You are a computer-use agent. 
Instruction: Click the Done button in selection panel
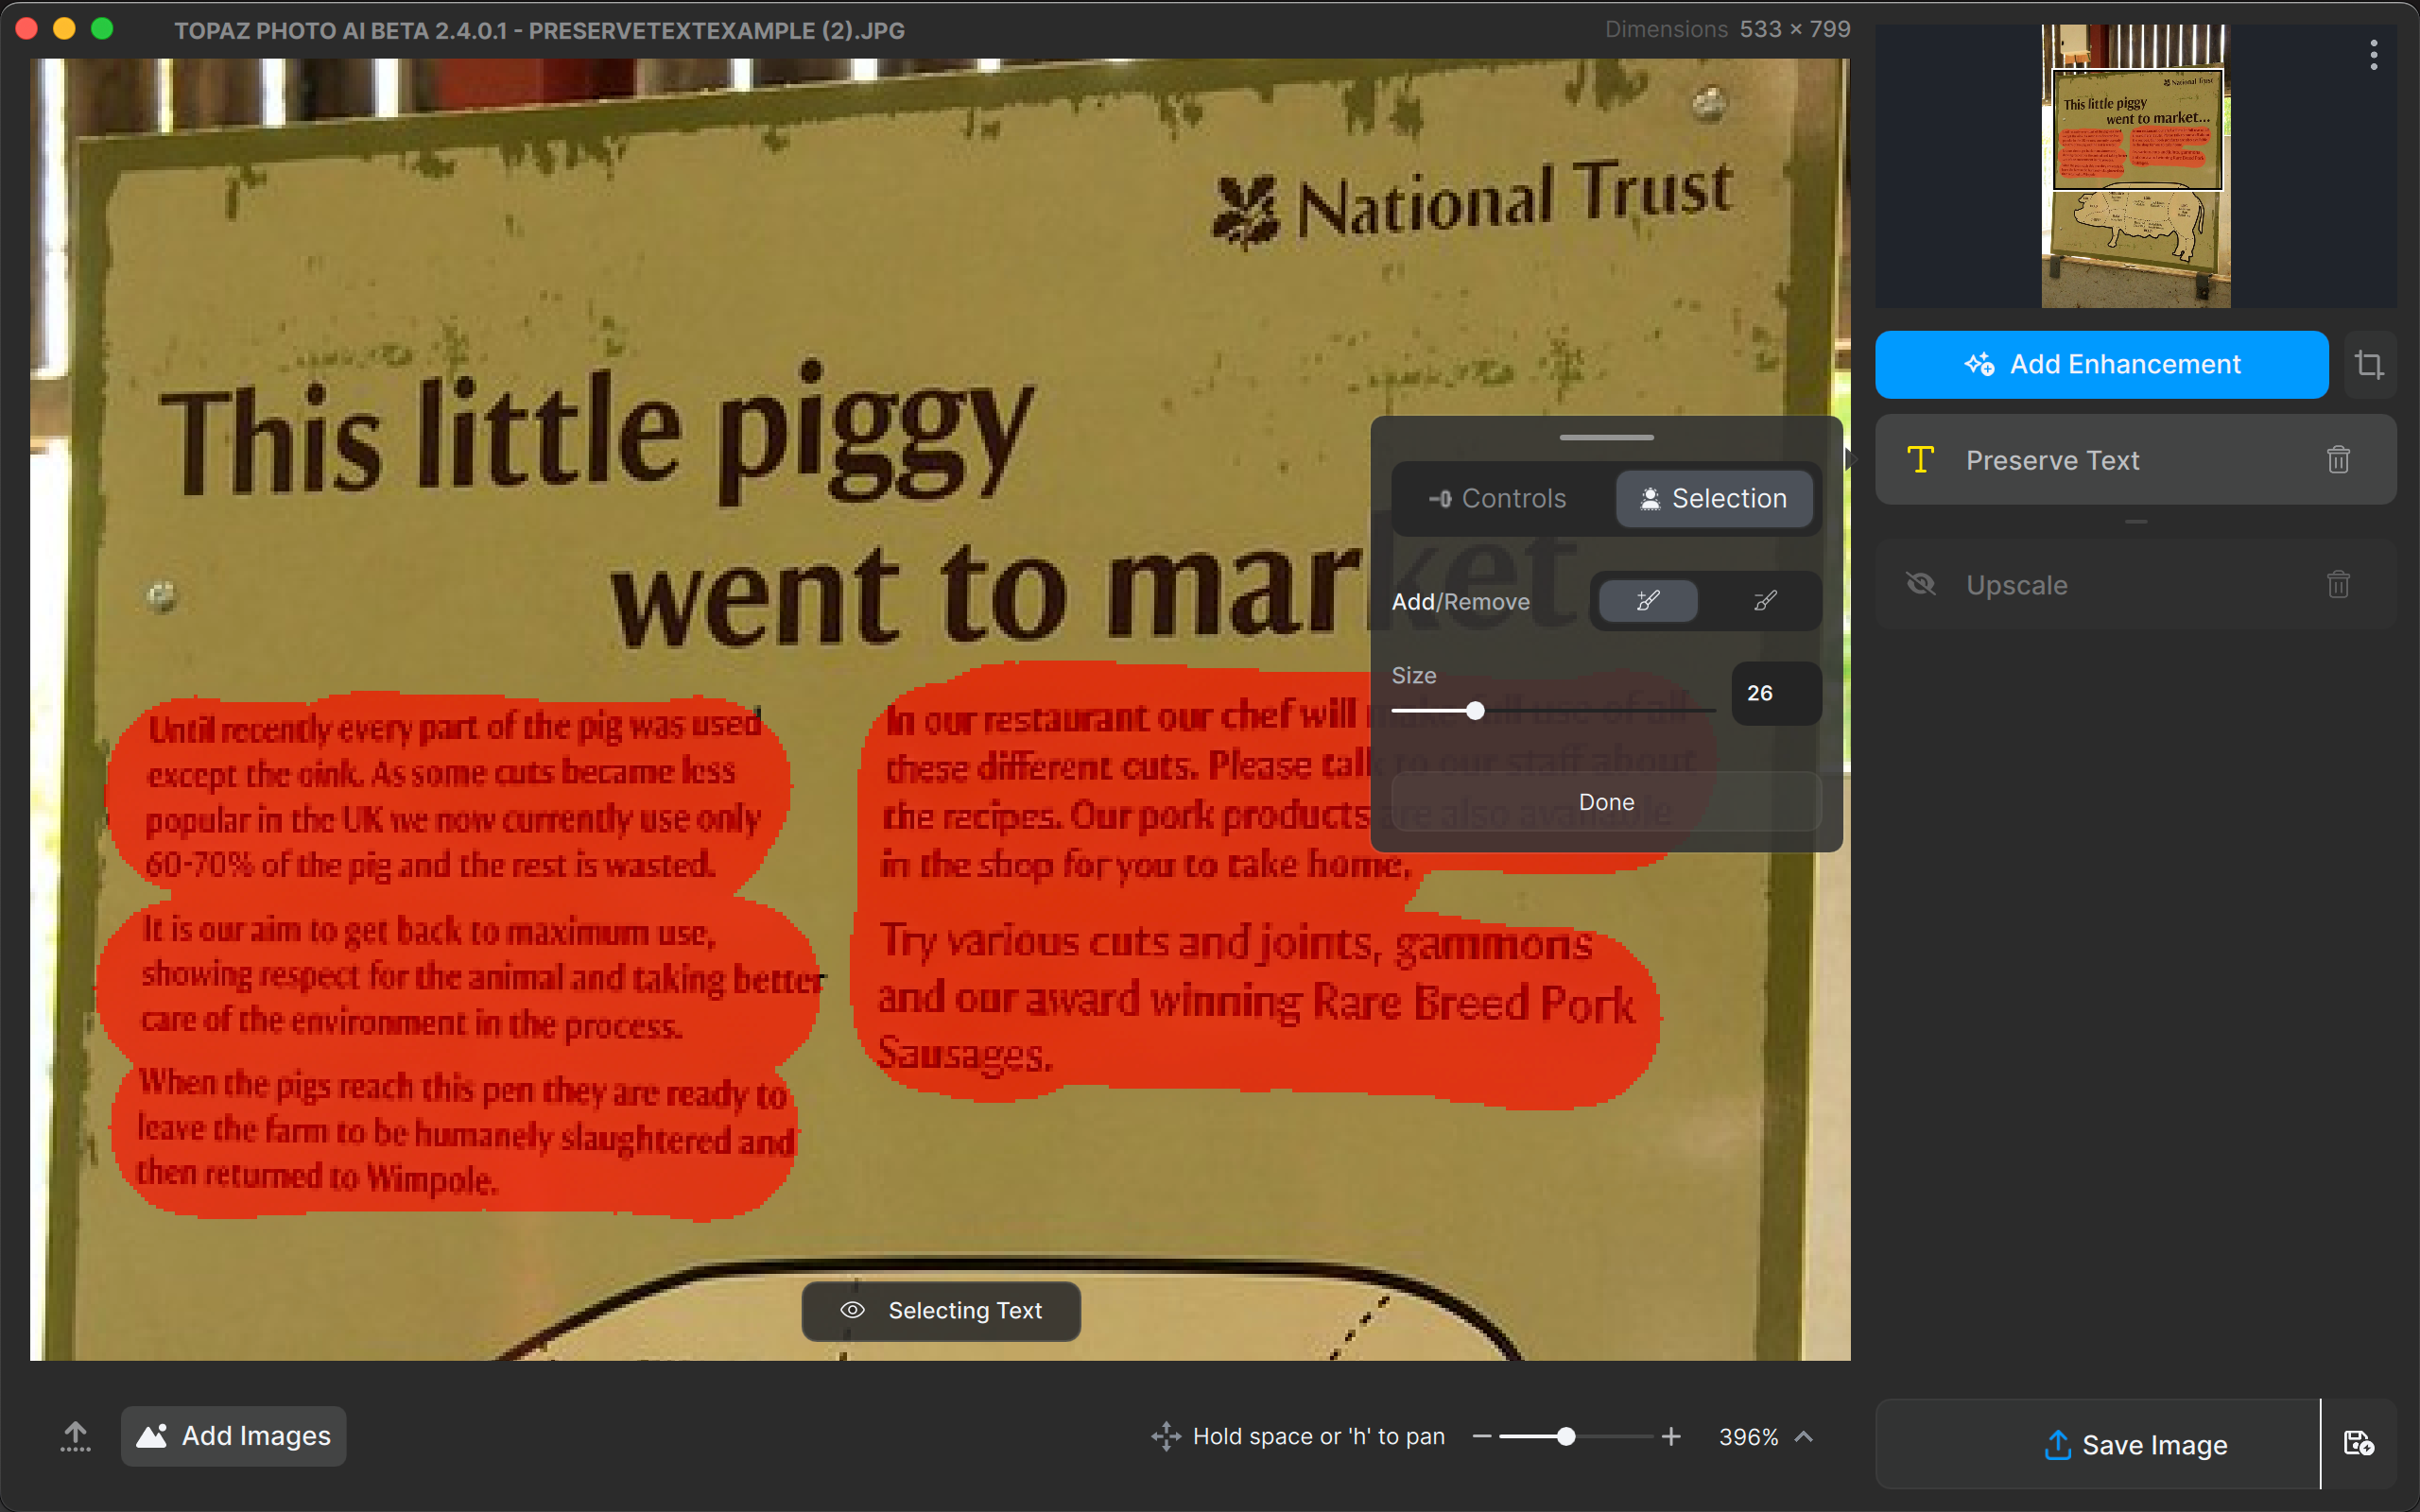(1606, 801)
